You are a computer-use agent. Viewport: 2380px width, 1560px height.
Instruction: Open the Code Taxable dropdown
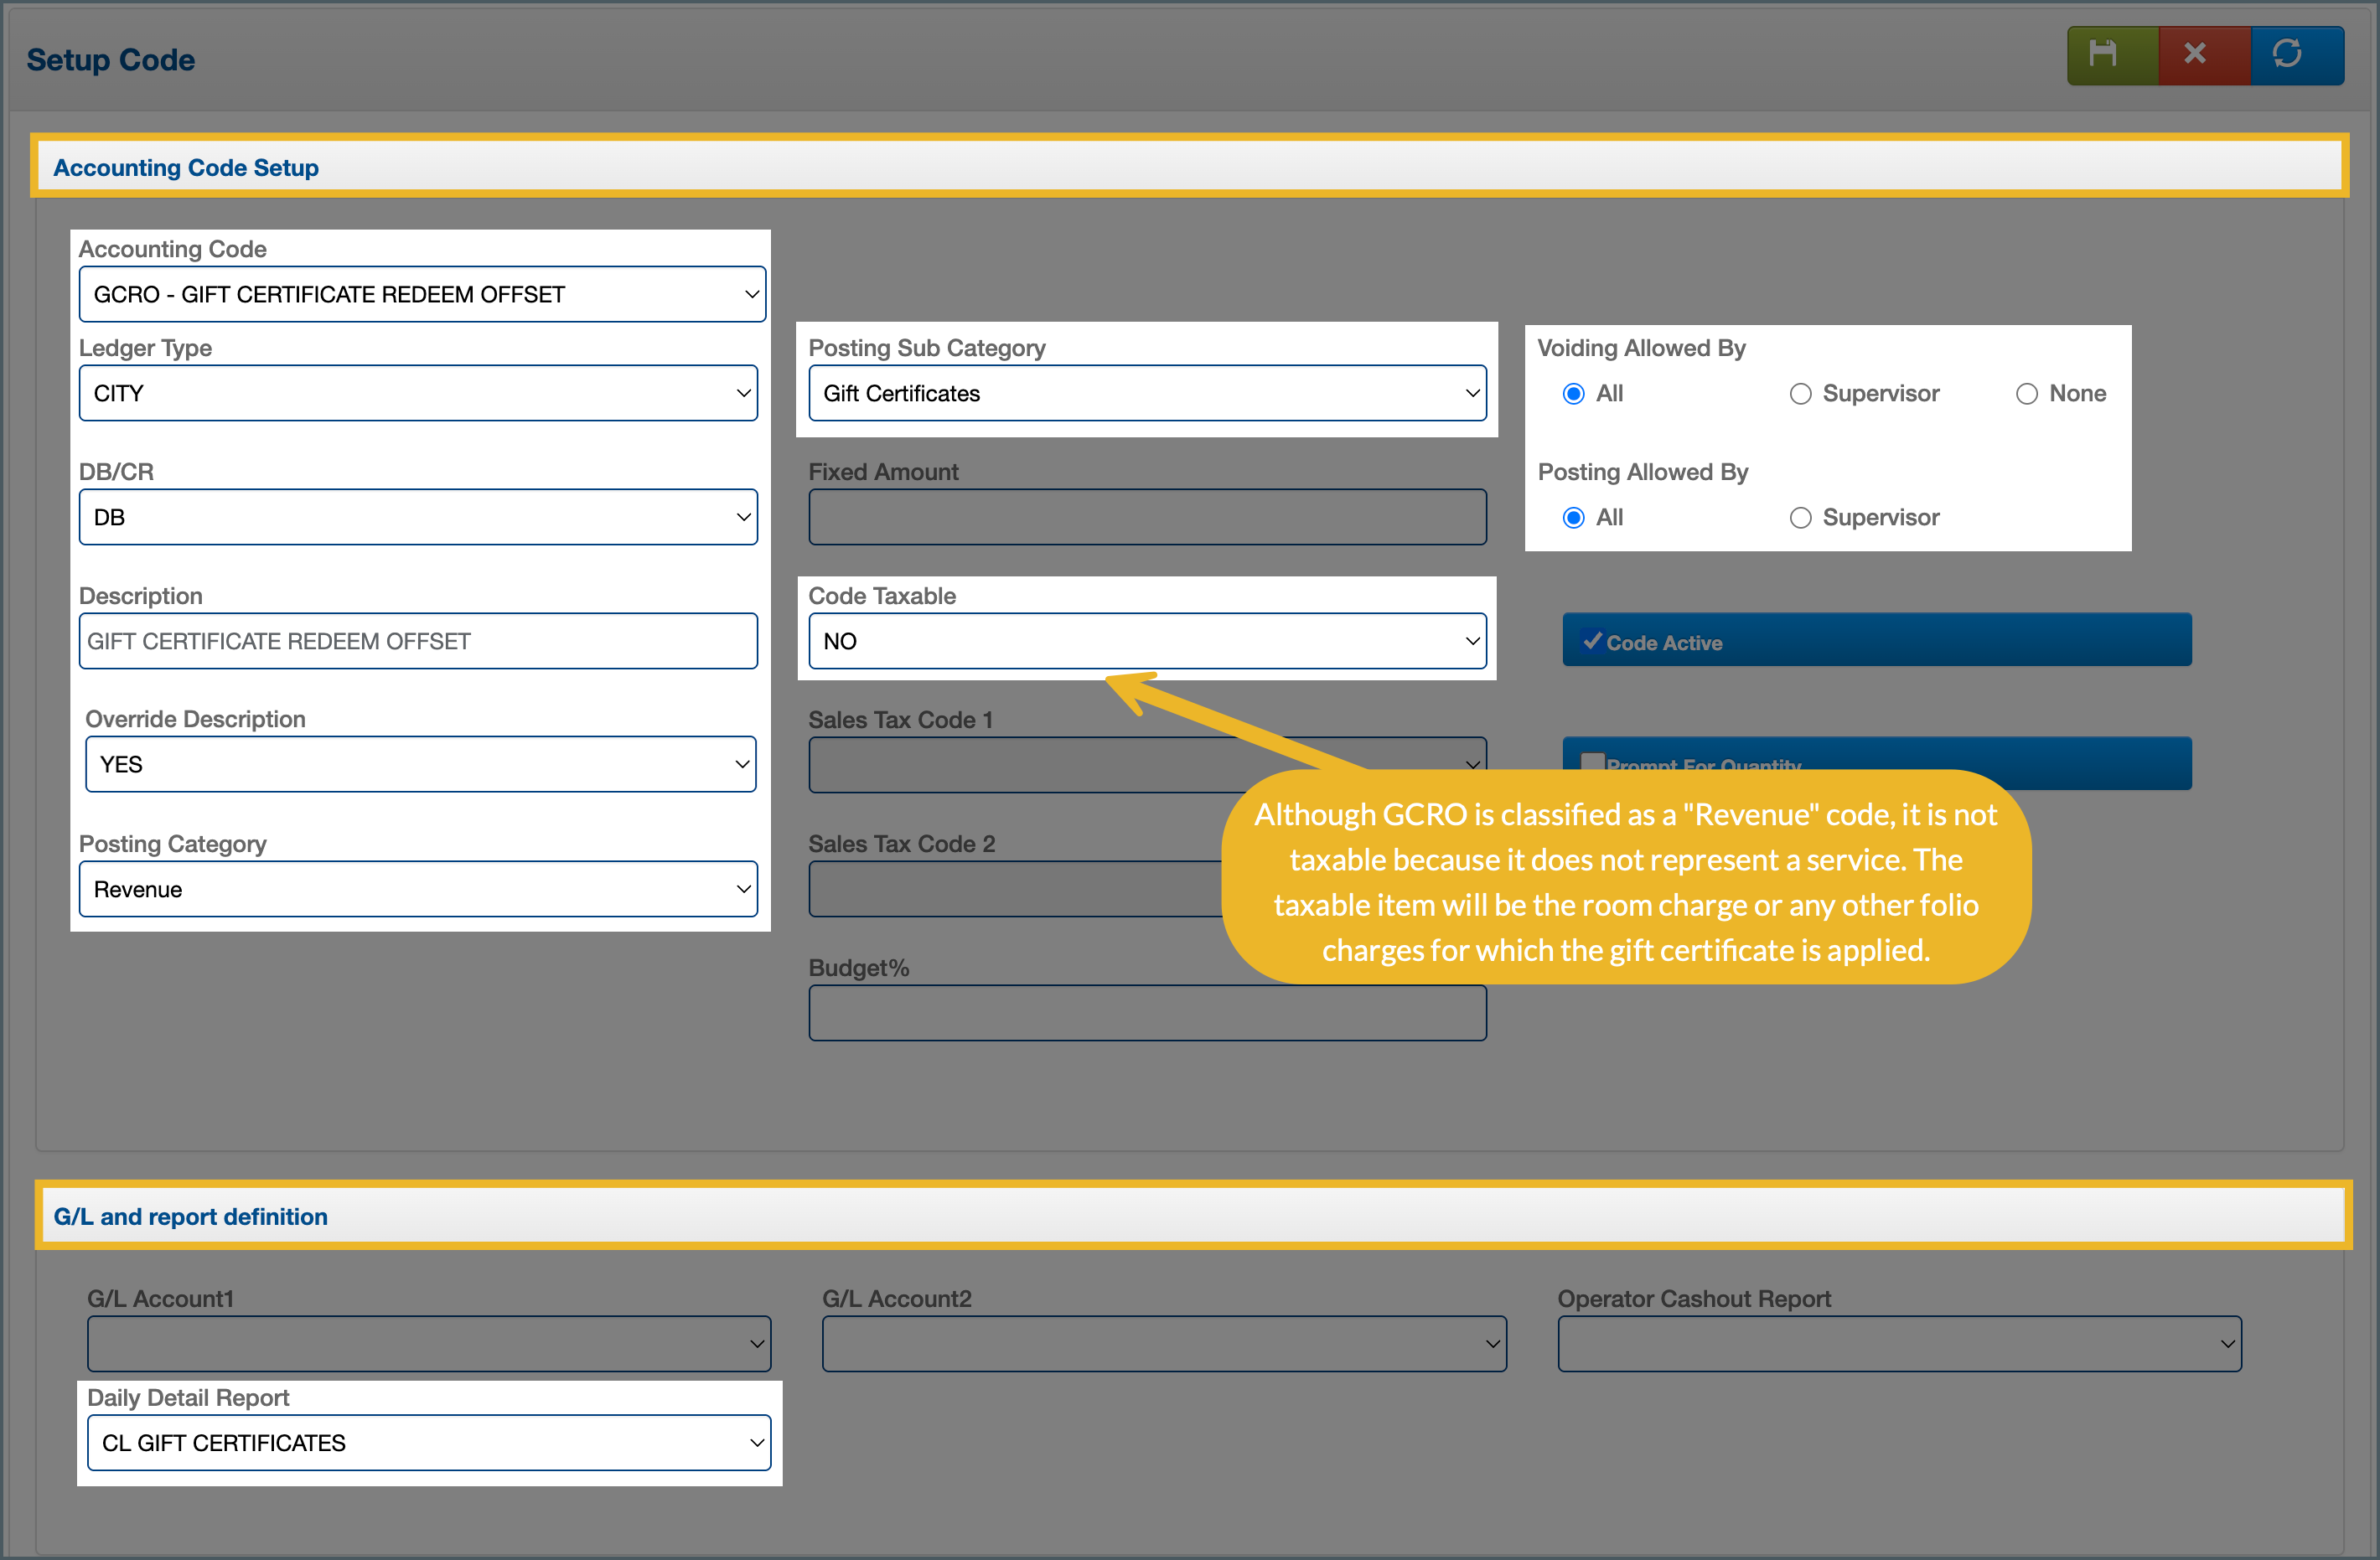pos(1147,641)
